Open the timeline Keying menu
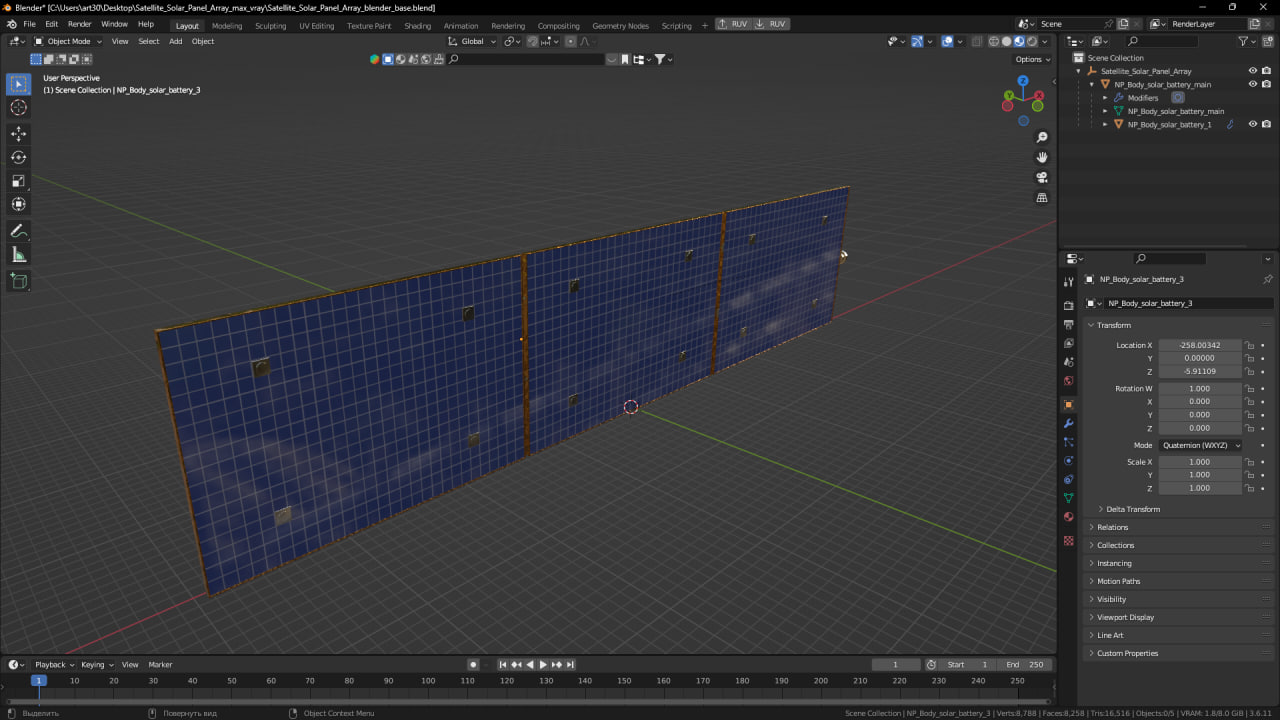This screenshot has width=1280, height=720. 96,664
